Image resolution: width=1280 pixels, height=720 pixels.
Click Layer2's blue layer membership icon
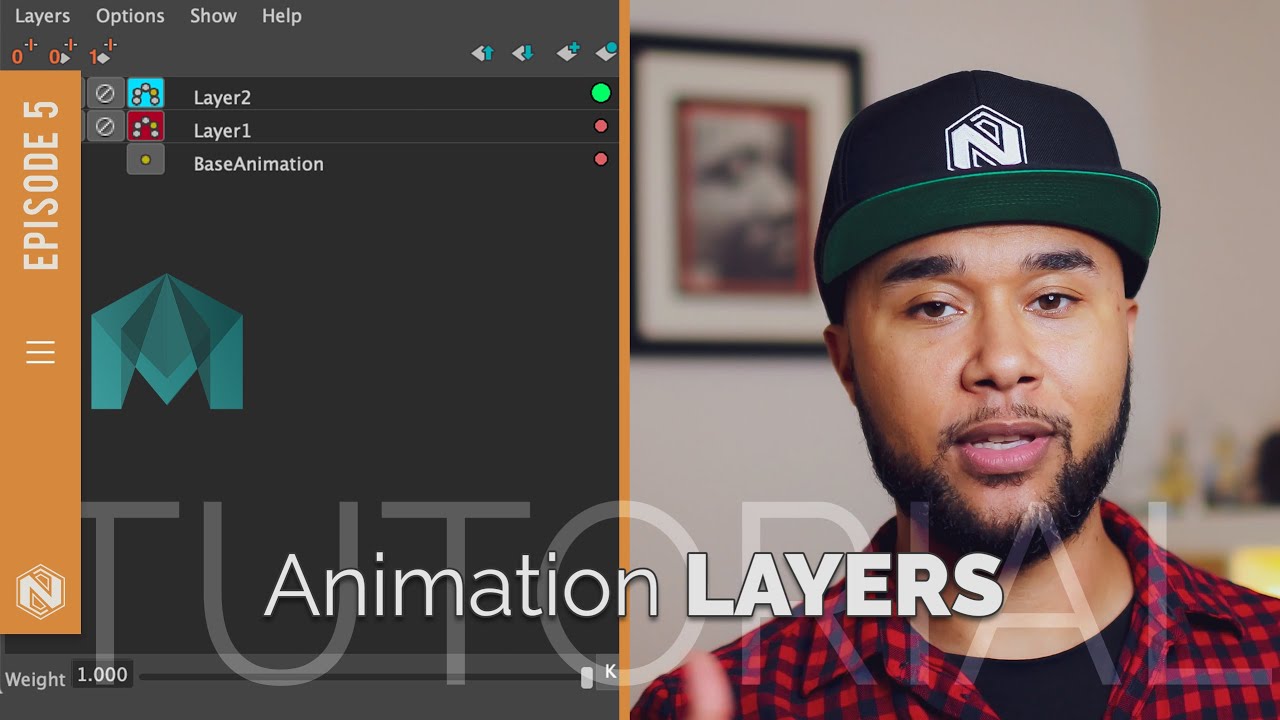coord(146,93)
